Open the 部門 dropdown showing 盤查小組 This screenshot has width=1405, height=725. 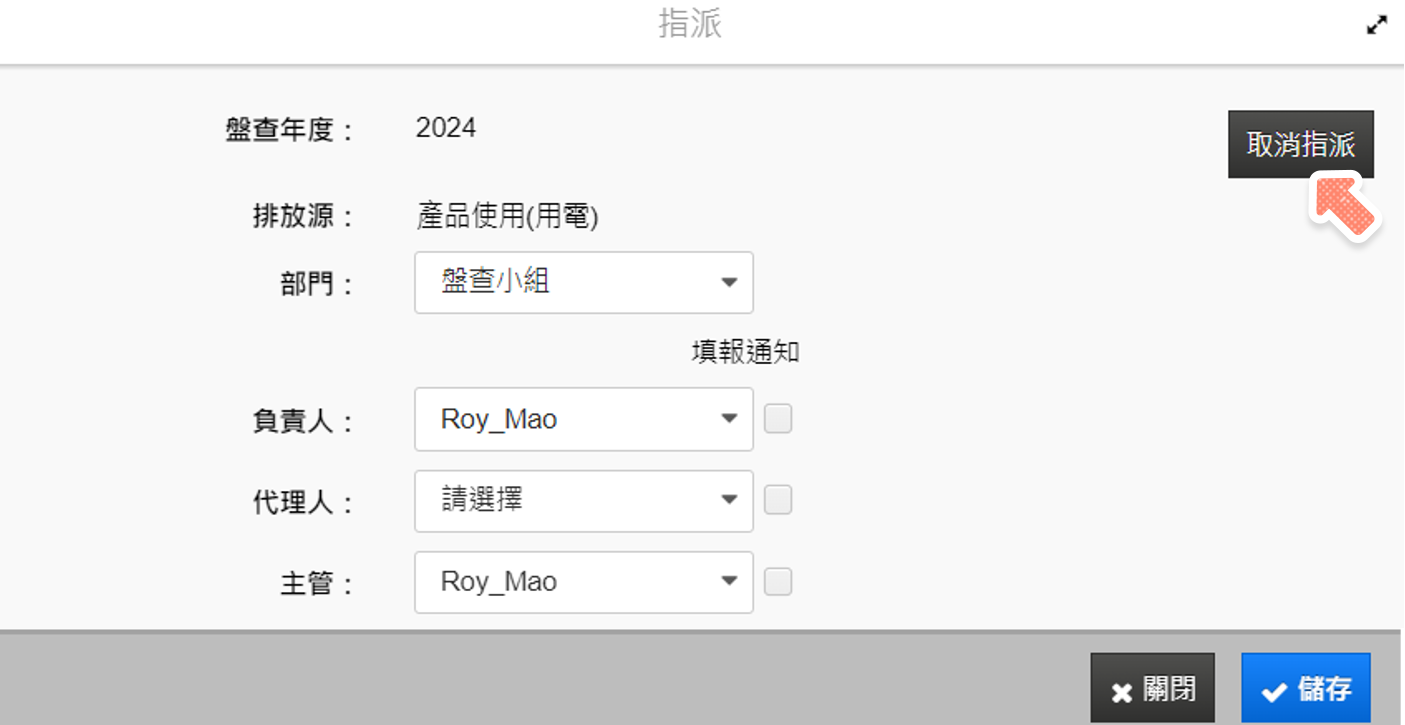click(583, 282)
